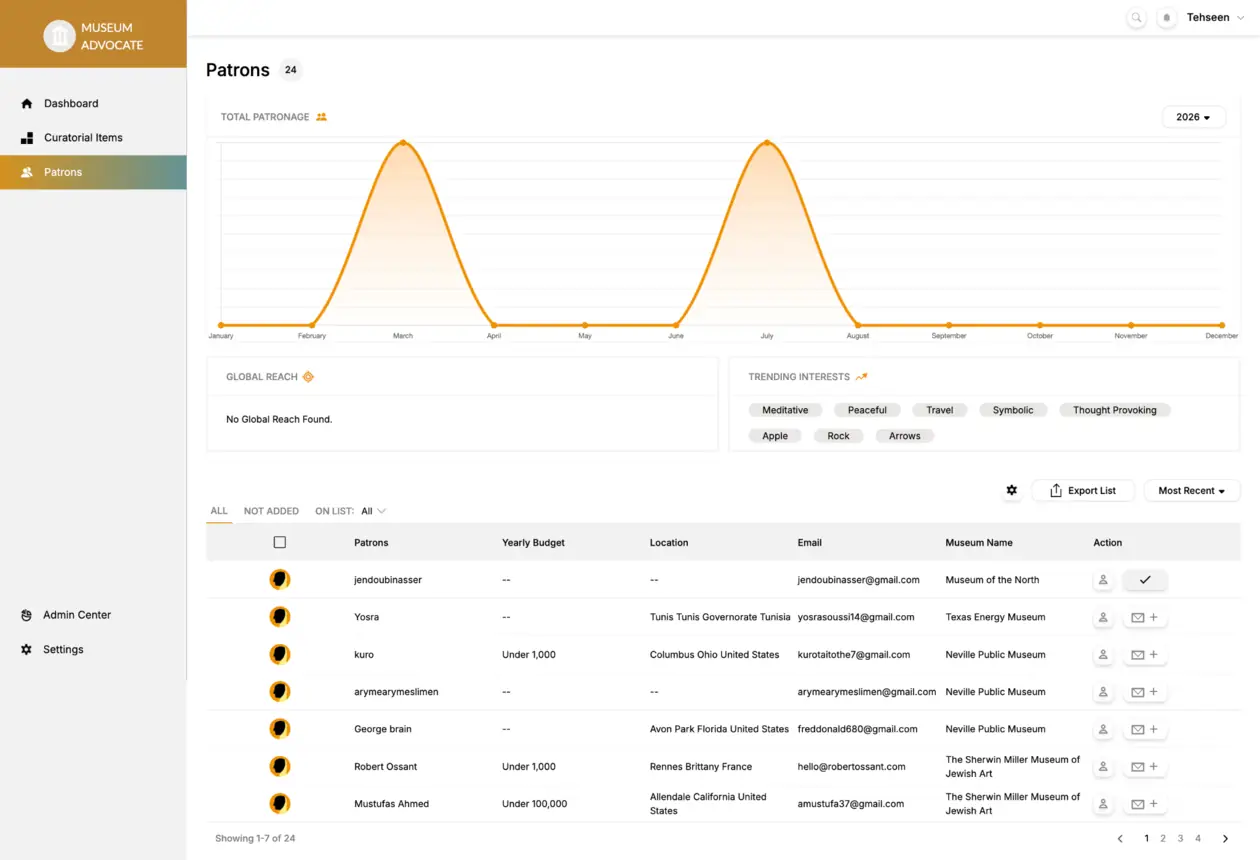Click the Admin Center sidebar icon
The width and height of the screenshot is (1260, 860).
pos(27,615)
